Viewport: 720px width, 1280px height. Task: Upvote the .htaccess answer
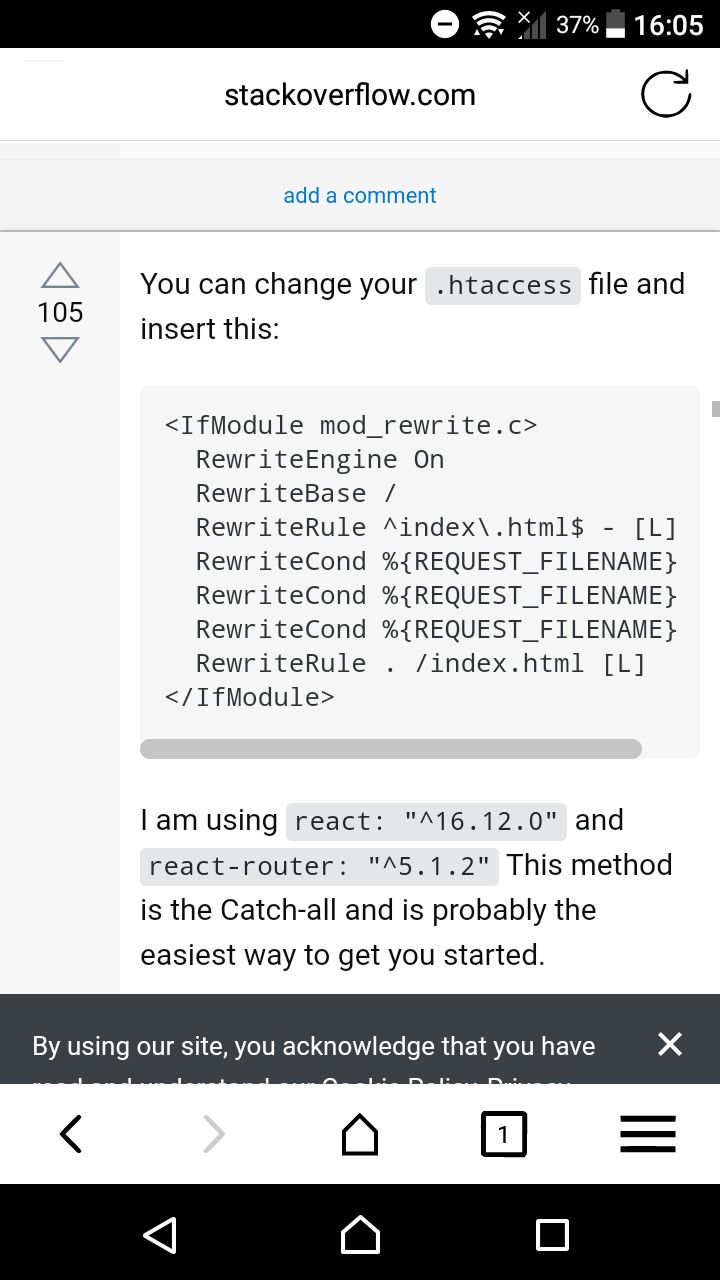60,276
